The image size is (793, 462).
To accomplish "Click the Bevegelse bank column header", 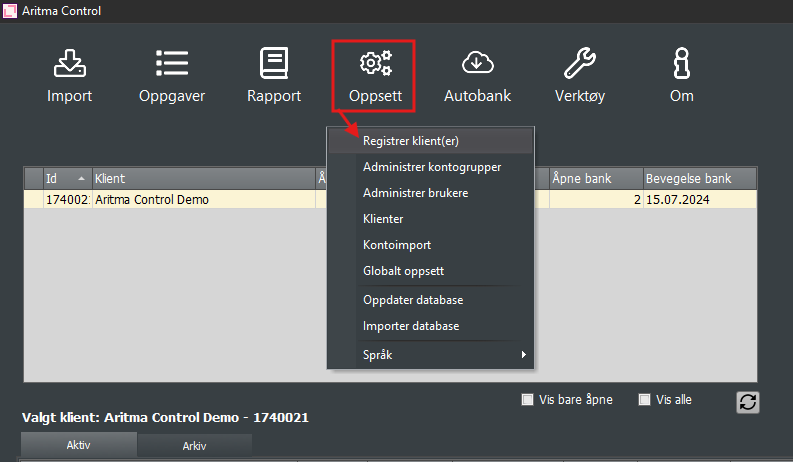I will [x=698, y=178].
